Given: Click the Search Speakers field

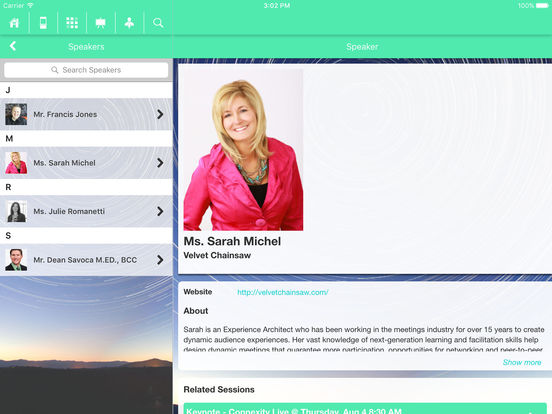Looking at the screenshot, I should (x=86, y=70).
